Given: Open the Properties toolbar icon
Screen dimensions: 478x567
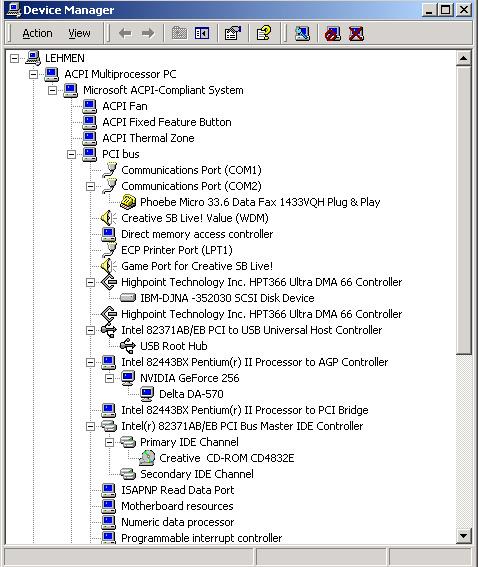Looking at the screenshot, I should coord(233,34).
